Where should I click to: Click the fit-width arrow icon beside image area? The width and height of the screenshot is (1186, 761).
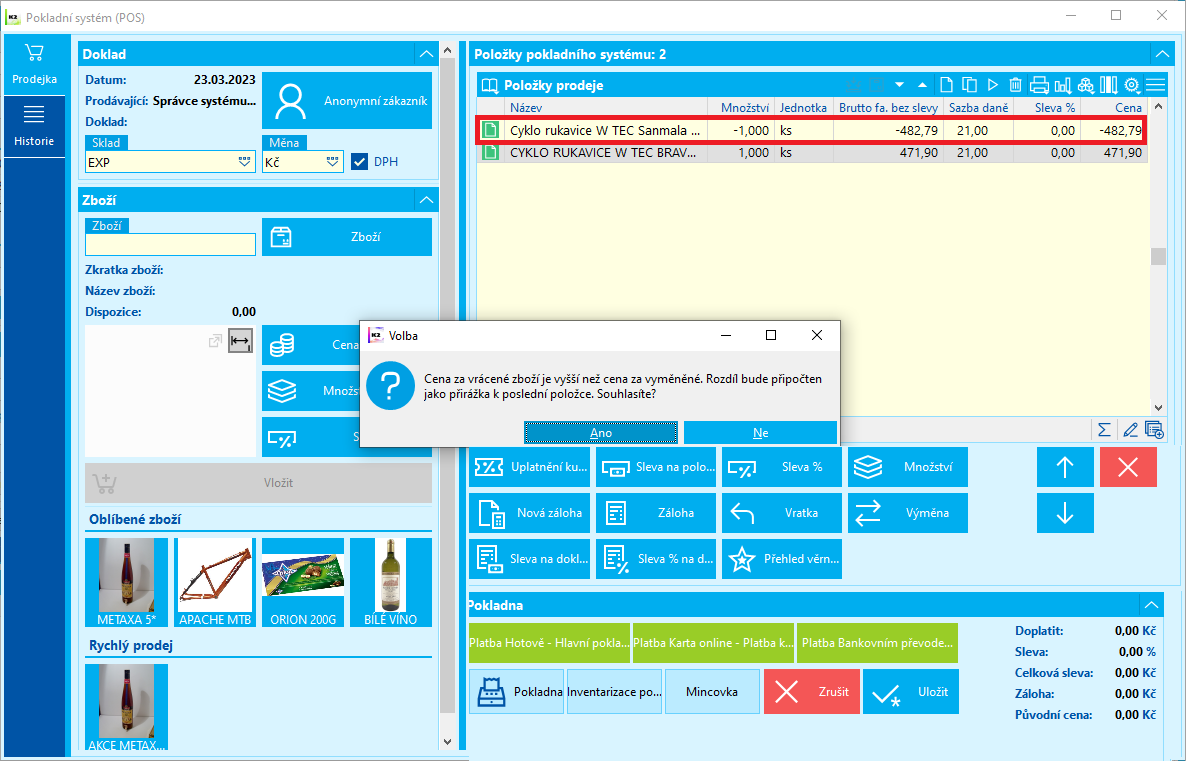coord(241,341)
